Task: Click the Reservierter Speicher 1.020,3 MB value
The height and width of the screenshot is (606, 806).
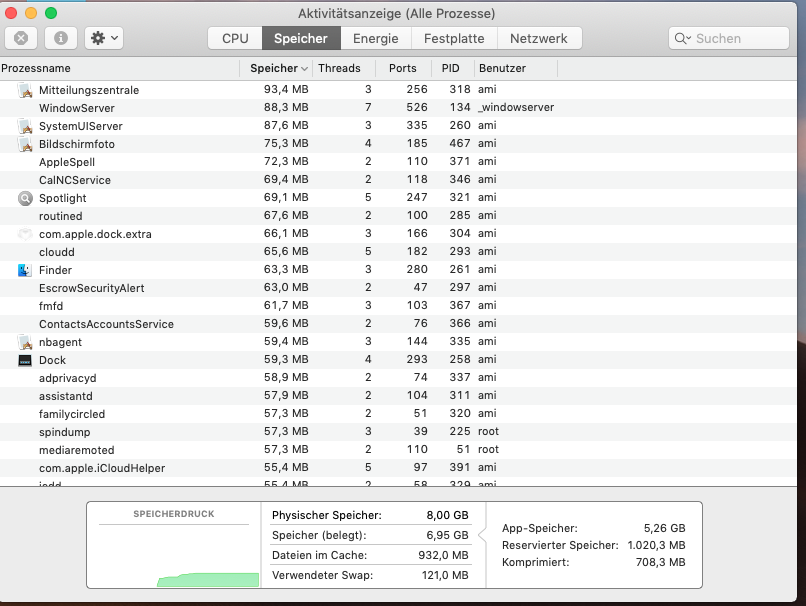Action: tap(656, 545)
